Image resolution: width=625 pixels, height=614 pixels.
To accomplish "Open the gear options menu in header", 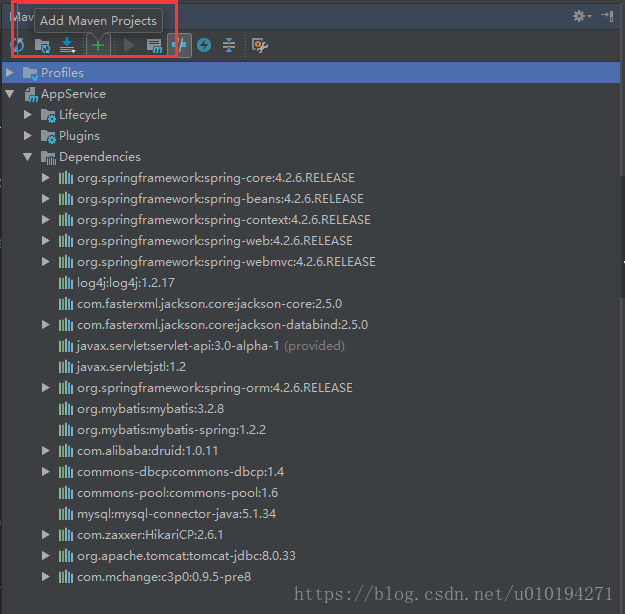I will point(582,16).
